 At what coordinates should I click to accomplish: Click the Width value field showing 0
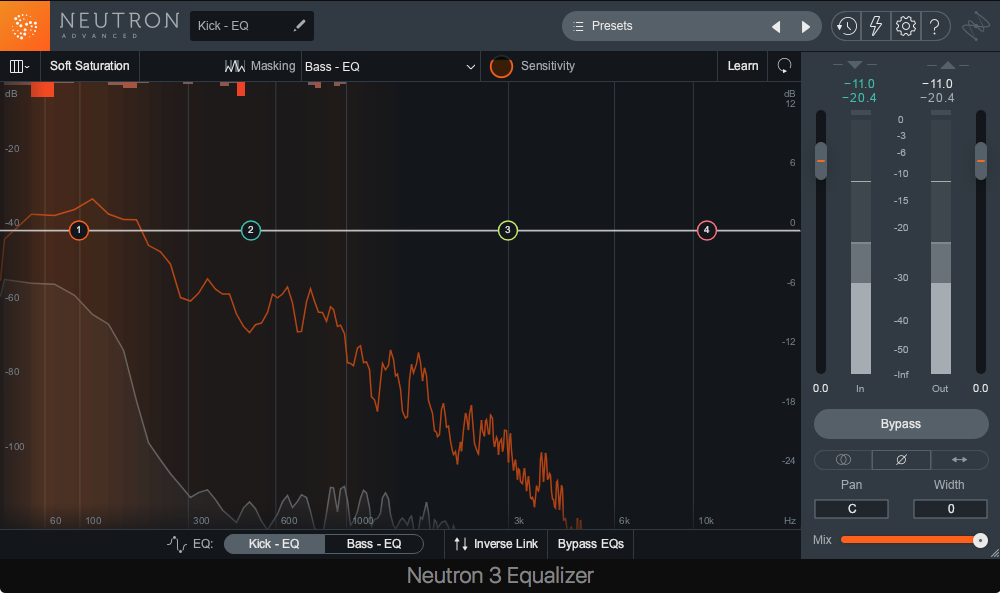(x=950, y=509)
